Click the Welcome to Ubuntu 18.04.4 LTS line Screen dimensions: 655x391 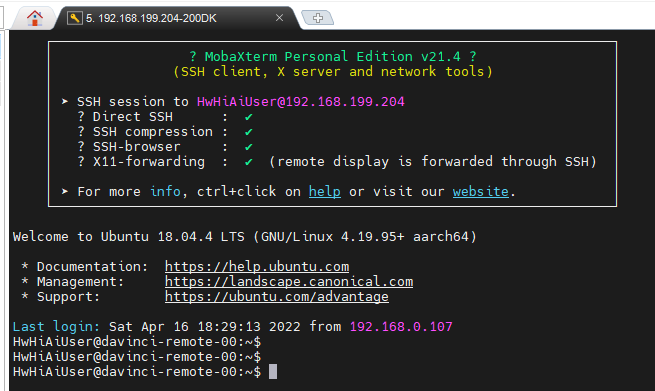[x=245, y=237]
